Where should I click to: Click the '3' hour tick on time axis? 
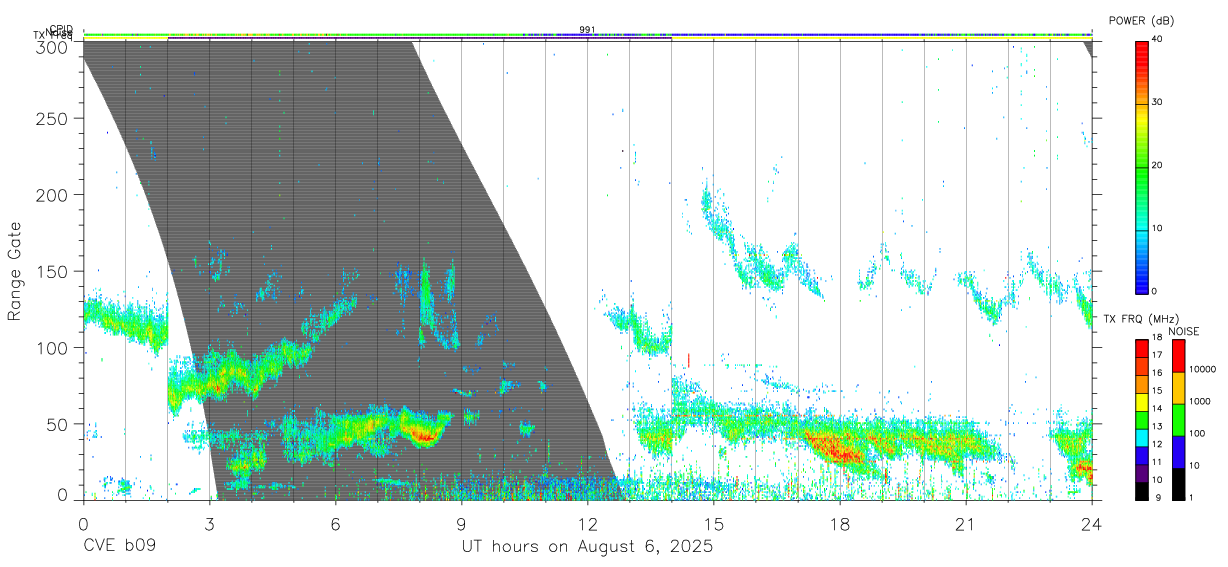[x=209, y=523]
